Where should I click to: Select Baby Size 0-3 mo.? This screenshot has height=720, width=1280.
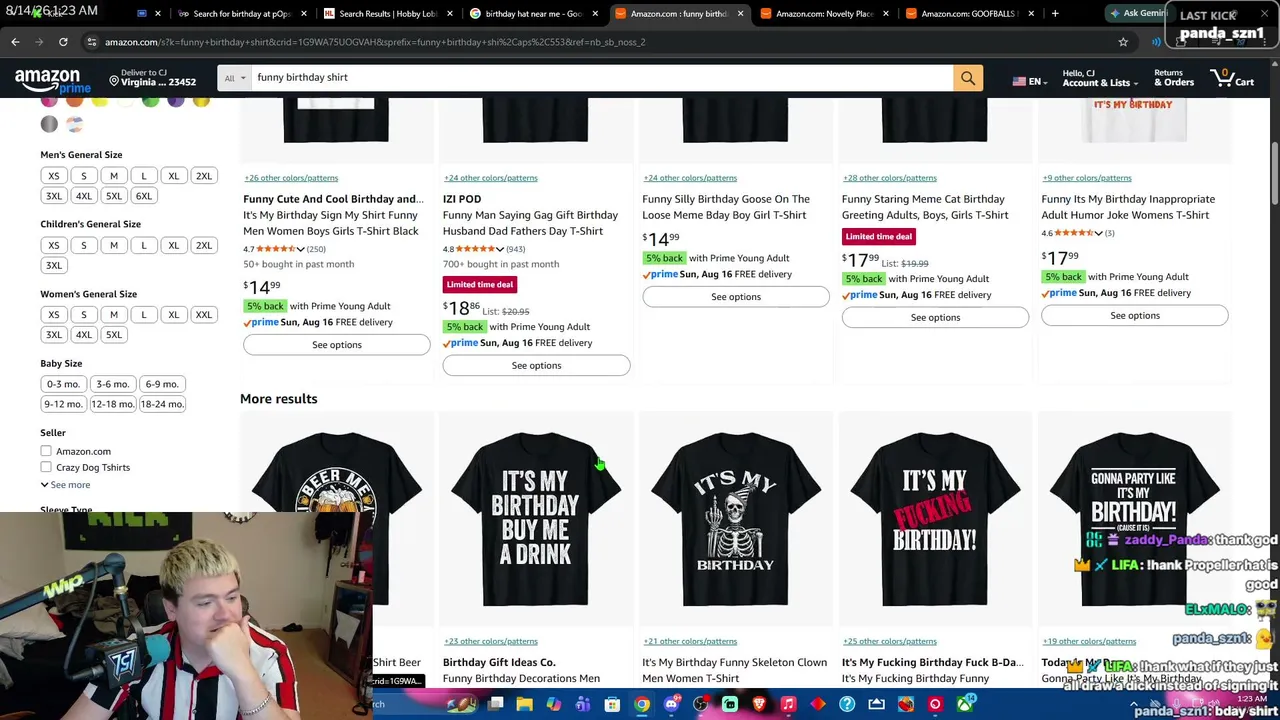click(63, 384)
